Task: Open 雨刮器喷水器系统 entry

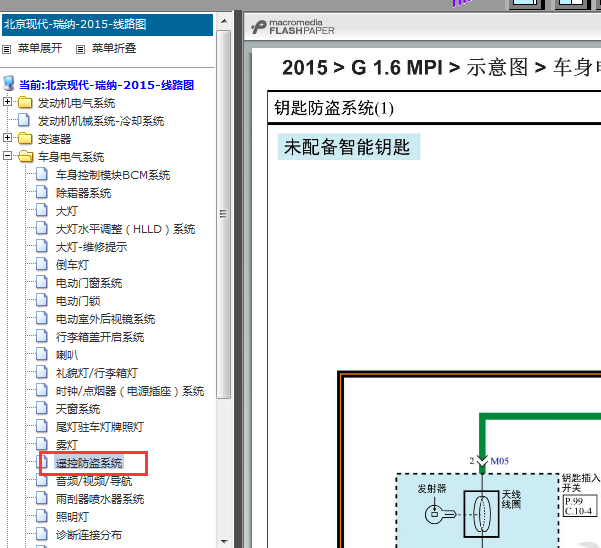Action: [100, 499]
